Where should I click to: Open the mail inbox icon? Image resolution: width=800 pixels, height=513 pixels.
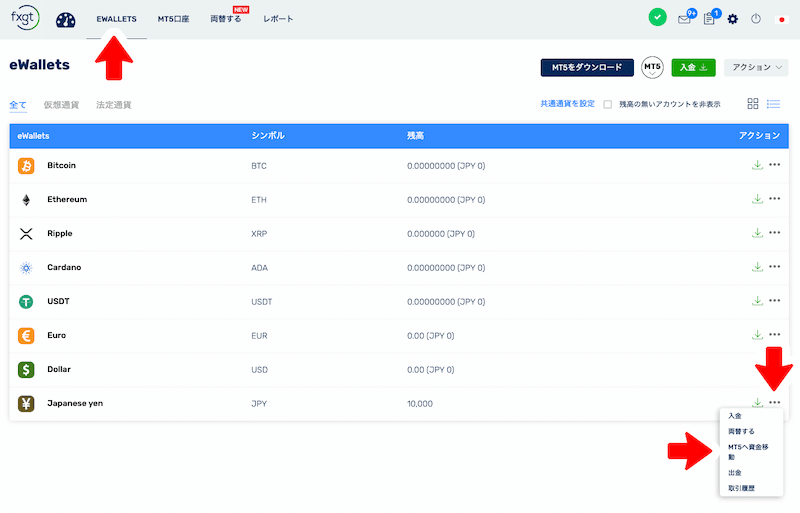(x=684, y=19)
